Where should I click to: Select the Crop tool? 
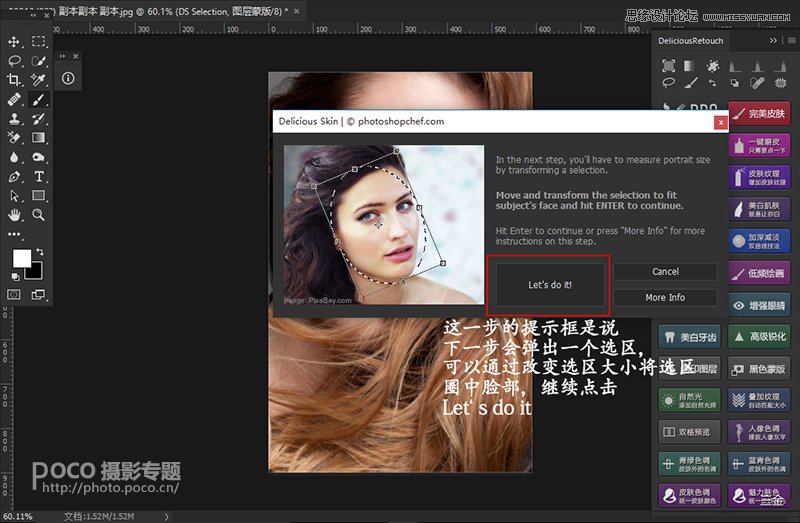(14, 80)
